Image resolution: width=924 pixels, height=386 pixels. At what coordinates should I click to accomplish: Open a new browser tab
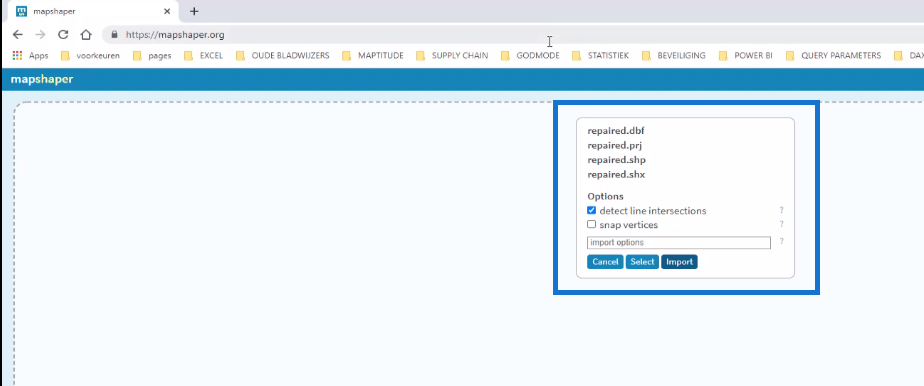[x=194, y=11]
